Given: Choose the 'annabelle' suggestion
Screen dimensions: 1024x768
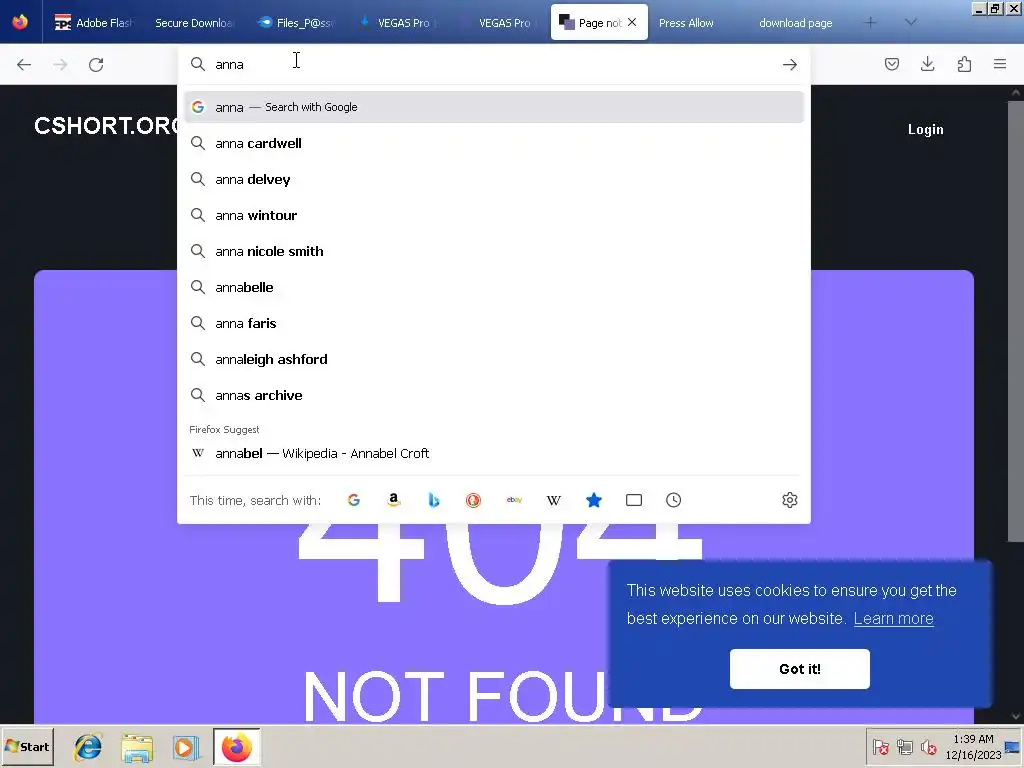Looking at the screenshot, I should tap(494, 287).
